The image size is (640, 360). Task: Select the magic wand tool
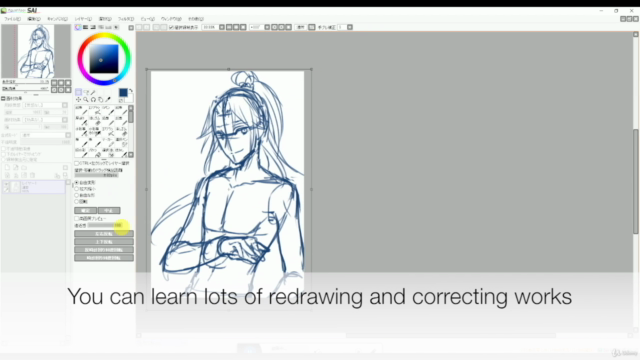pos(93,92)
